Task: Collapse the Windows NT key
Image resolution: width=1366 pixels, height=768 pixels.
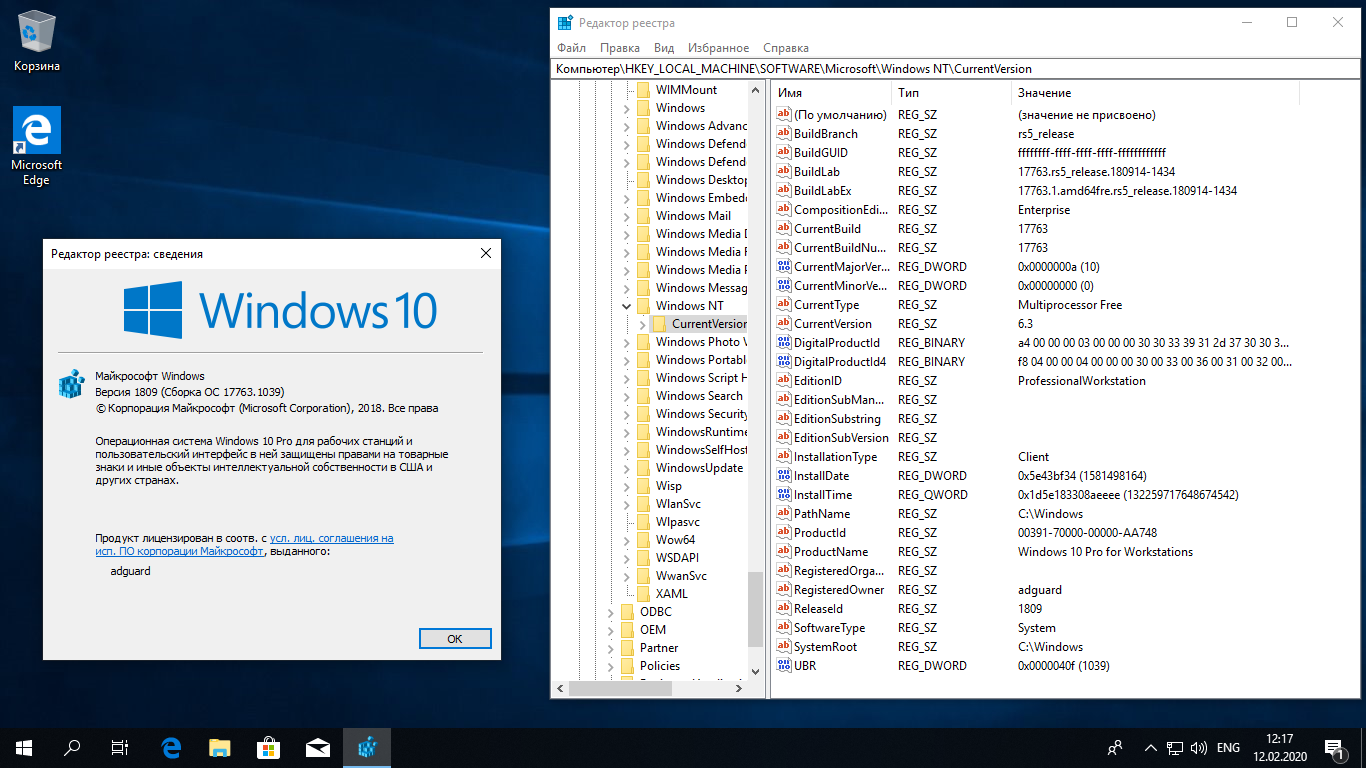Action: pyautogui.click(x=627, y=306)
